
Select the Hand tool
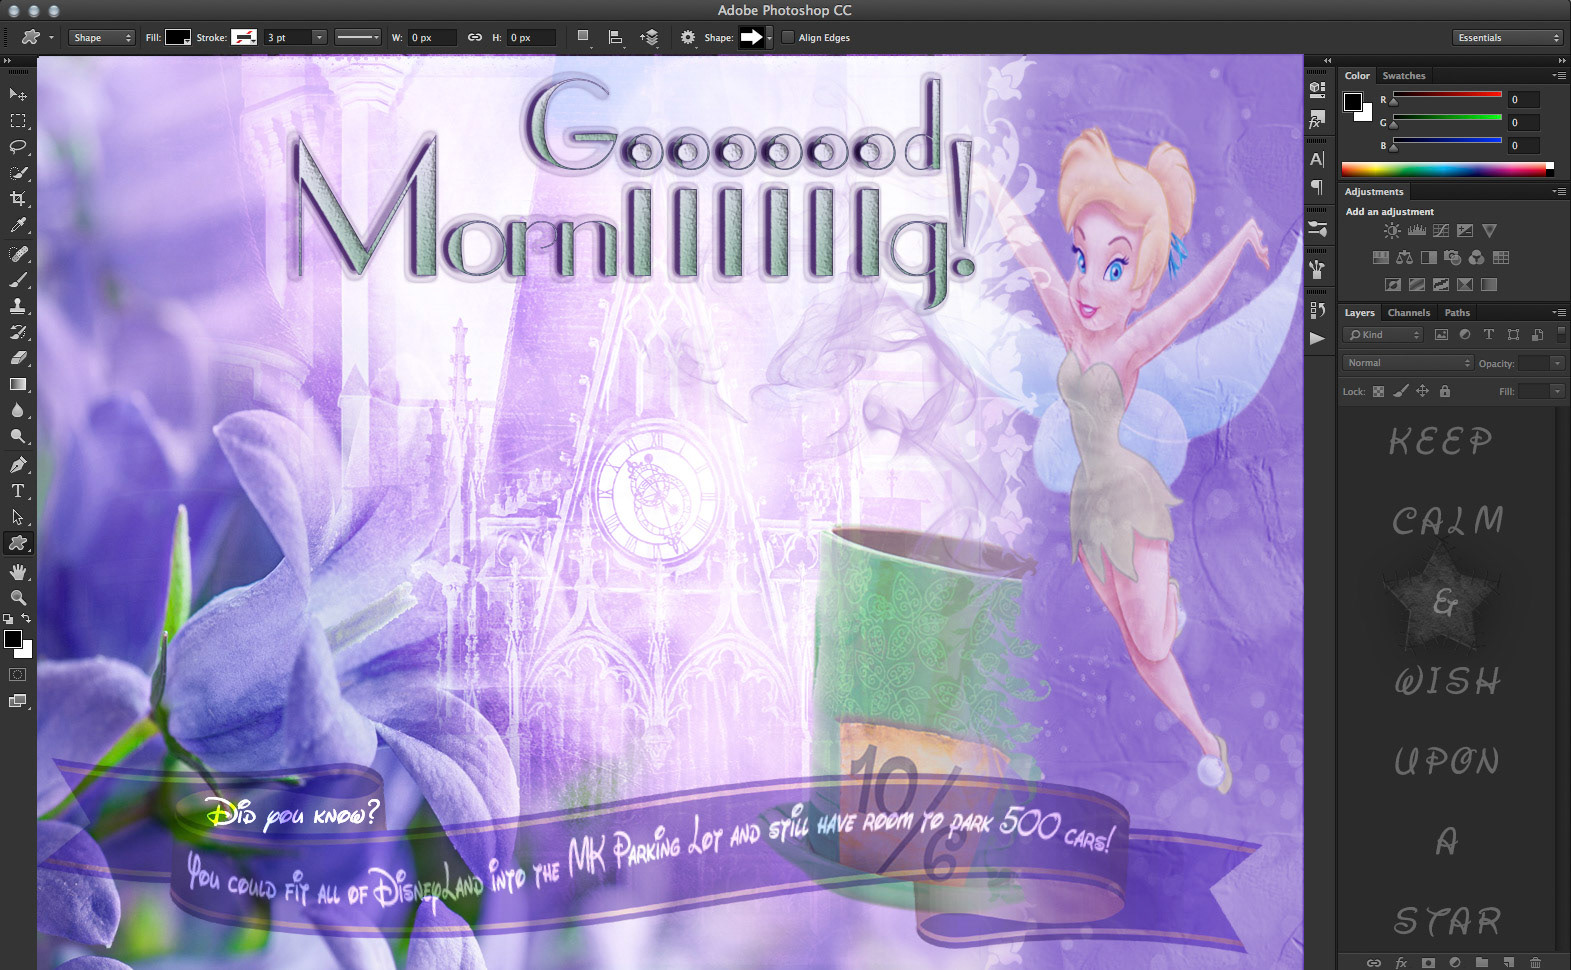(x=17, y=572)
